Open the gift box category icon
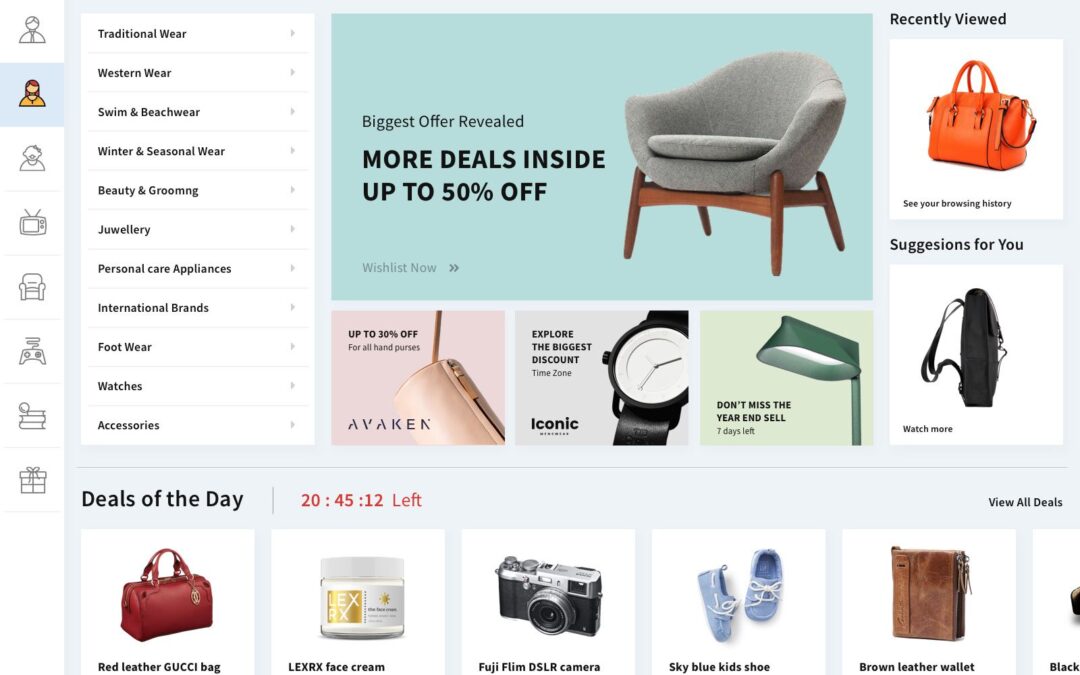The height and width of the screenshot is (675, 1080). (x=32, y=480)
